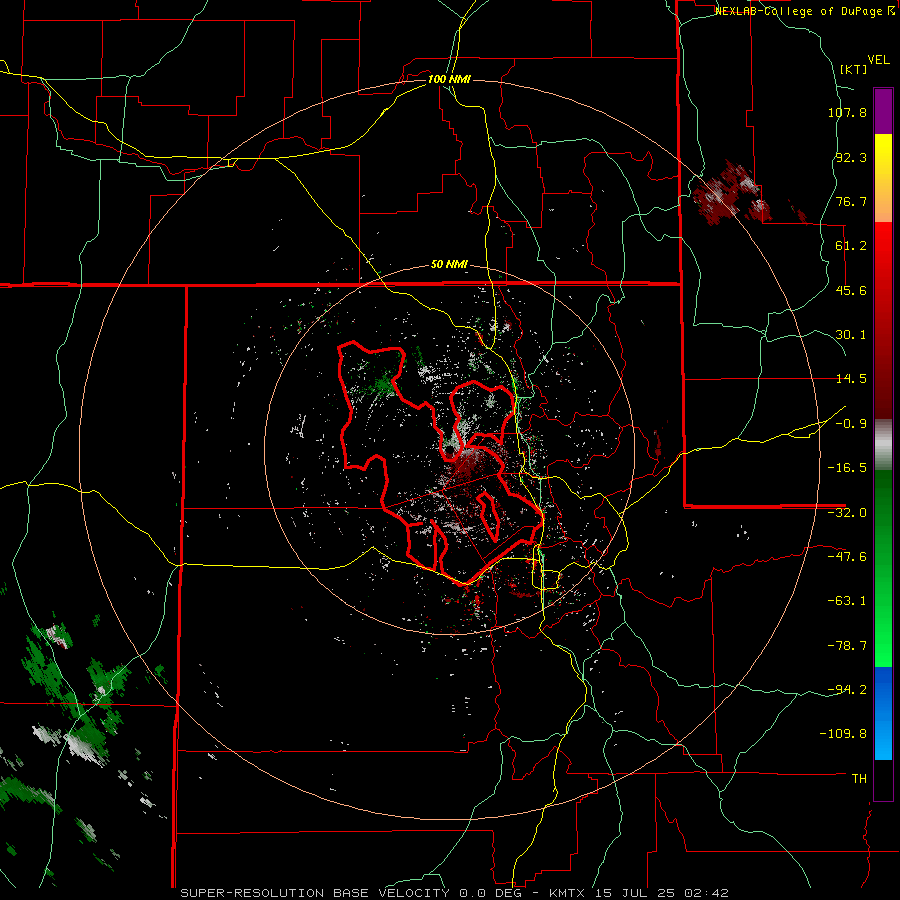Image resolution: width=900 pixels, height=900 pixels.
Task: Click the red velocity echo near 100 NMI ring
Action: (x=732, y=193)
